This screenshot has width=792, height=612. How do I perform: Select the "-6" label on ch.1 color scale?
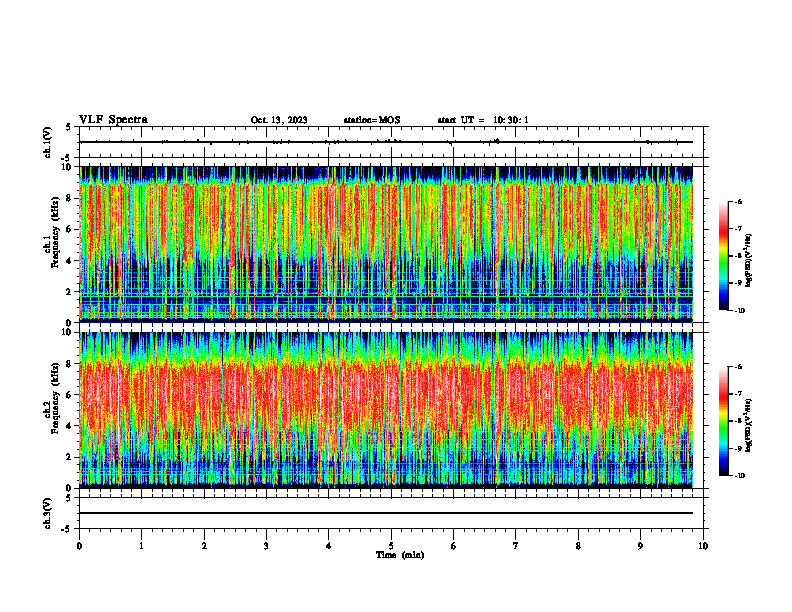point(738,202)
